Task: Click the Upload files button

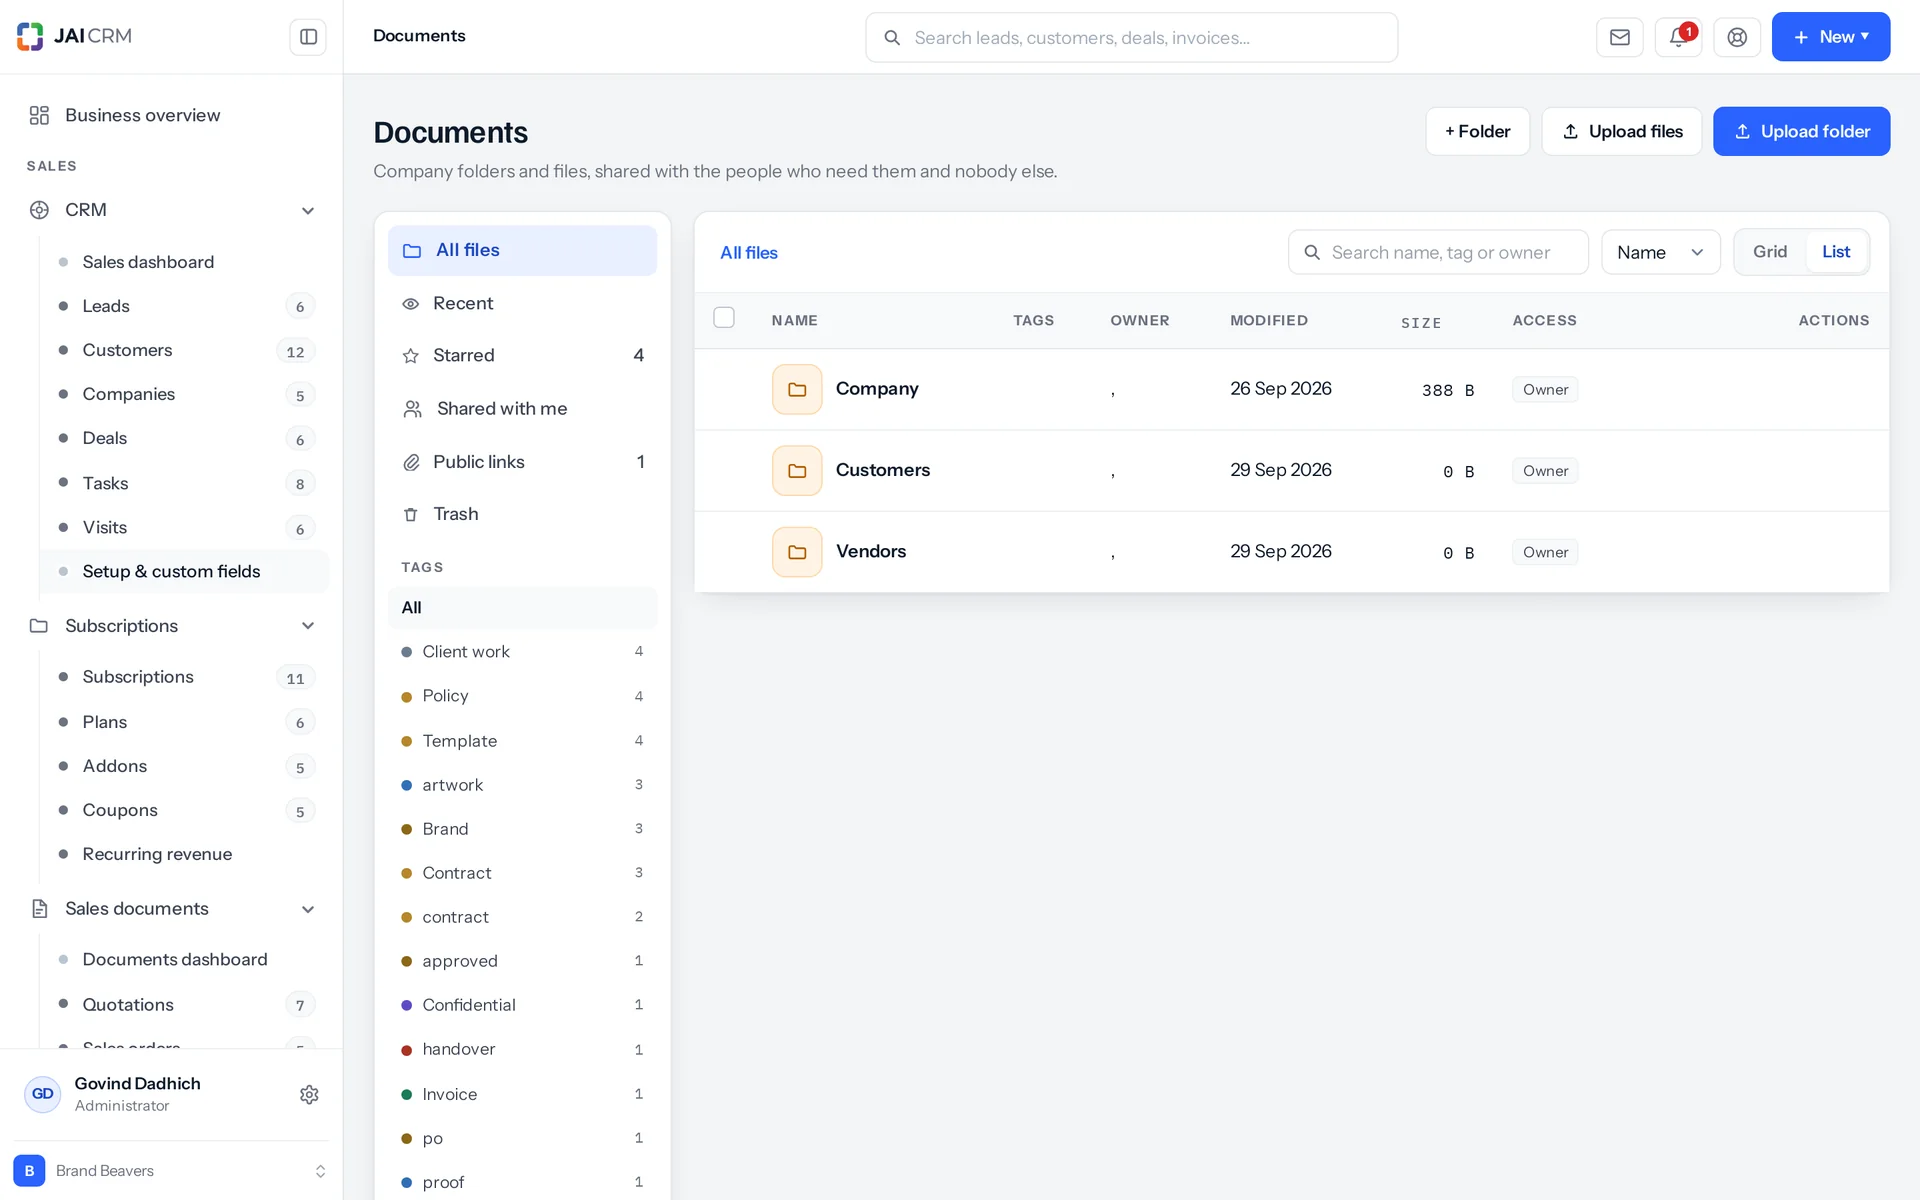Action: tap(1621, 131)
